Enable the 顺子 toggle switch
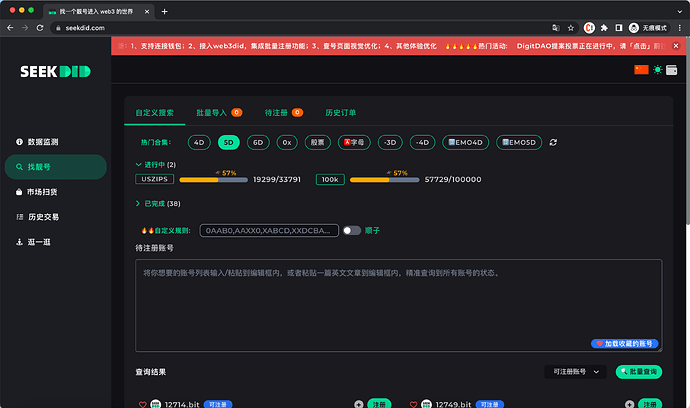The width and height of the screenshot is (690, 408). click(x=352, y=230)
